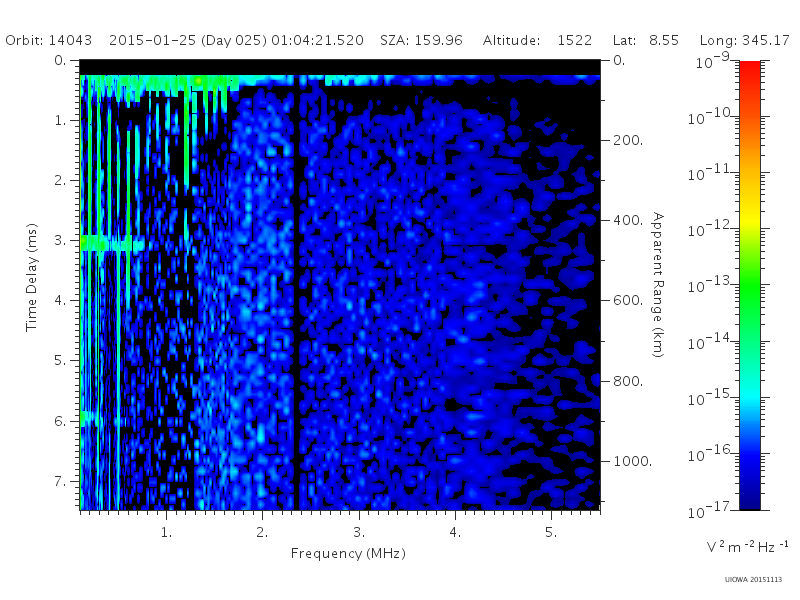This screenshot has height=600, width=800.
Task: Click the '6.' time delay tick label
Action: point(60,421)
